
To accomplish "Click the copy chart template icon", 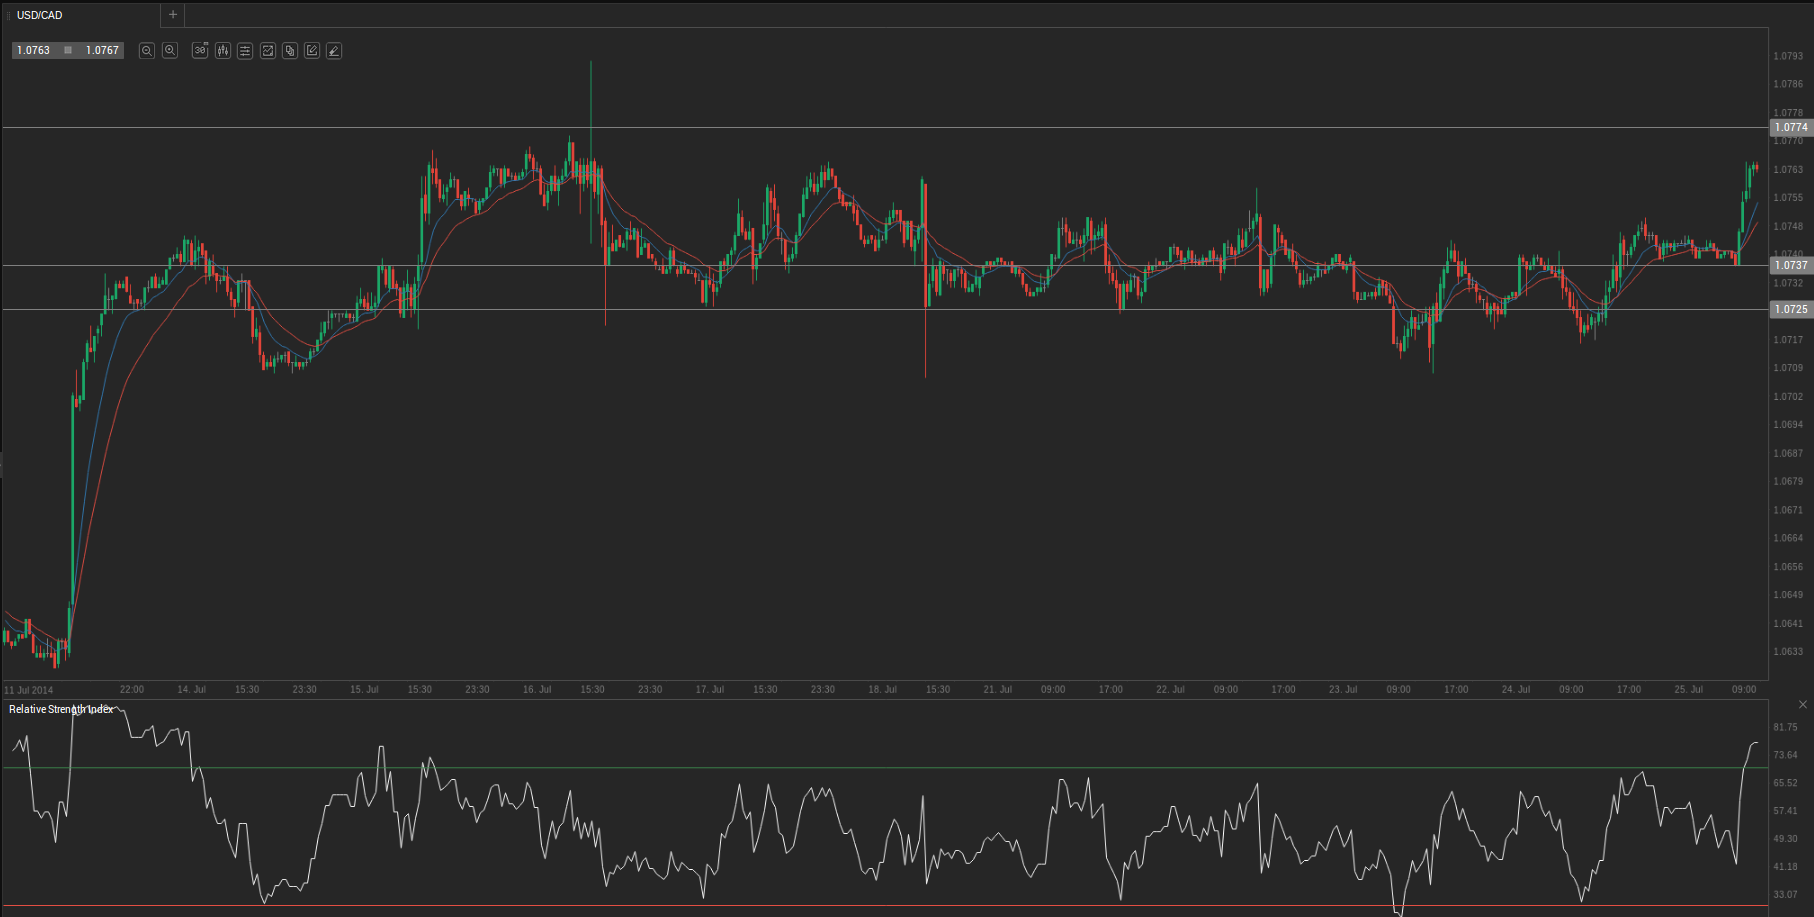I will coord(290,51).
